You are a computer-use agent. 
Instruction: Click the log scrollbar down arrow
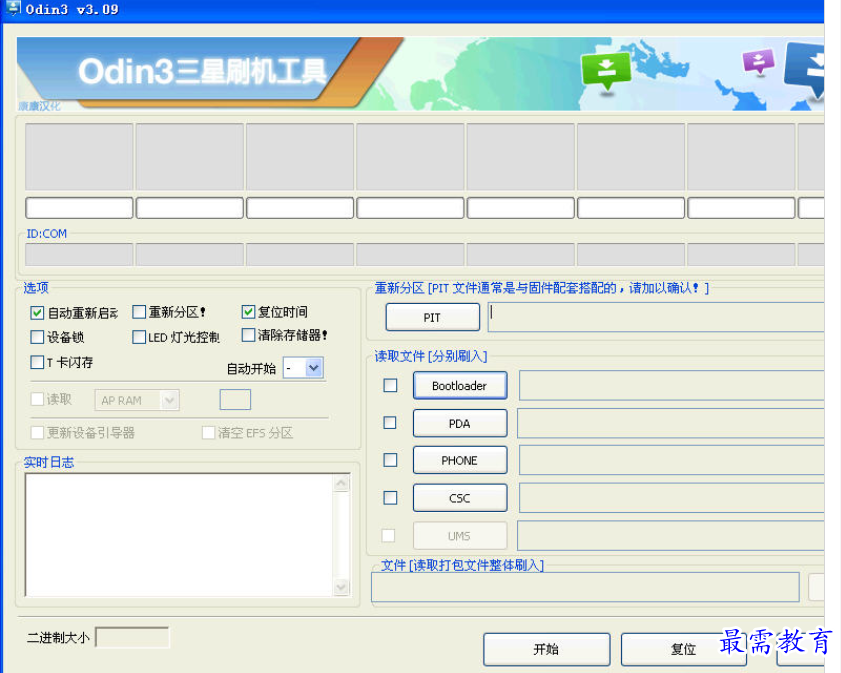point(342,587)
